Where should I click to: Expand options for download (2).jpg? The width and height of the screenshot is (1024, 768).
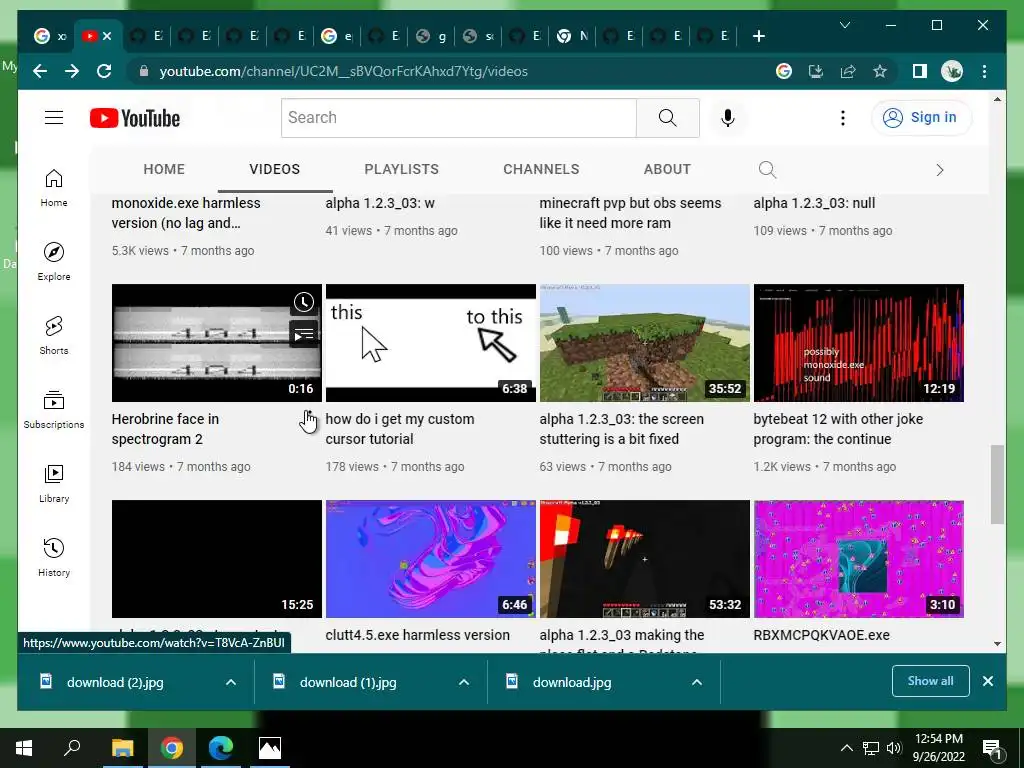(231, 682)
